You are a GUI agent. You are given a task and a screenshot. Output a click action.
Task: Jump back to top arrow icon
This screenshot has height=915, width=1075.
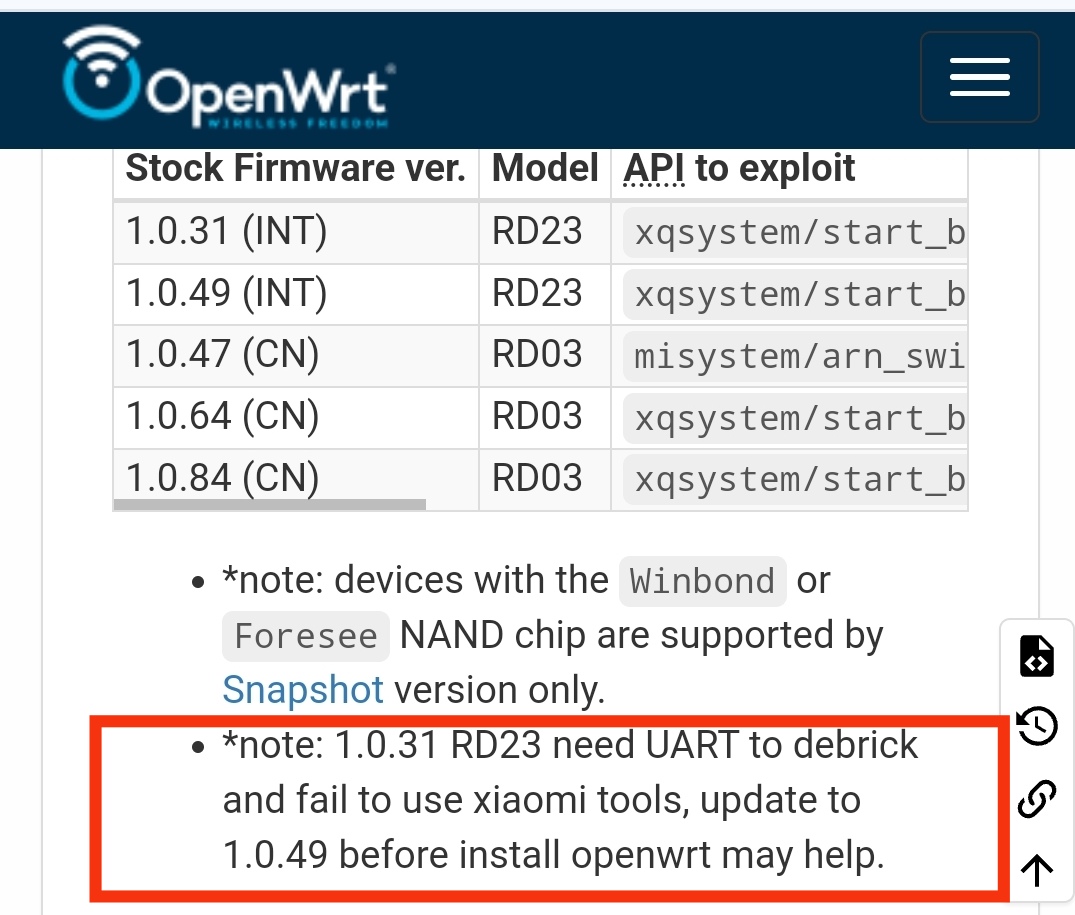pos(1037,870)
